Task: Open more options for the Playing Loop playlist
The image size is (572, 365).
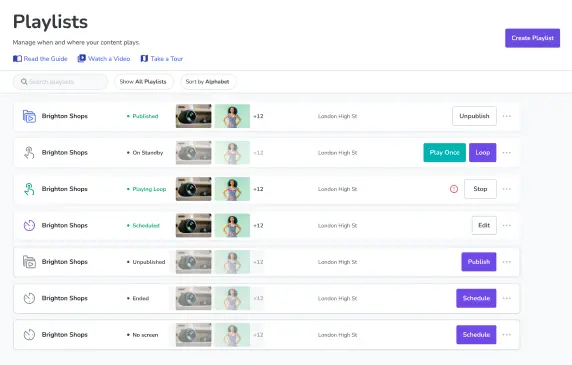Action: coord(507,189)
